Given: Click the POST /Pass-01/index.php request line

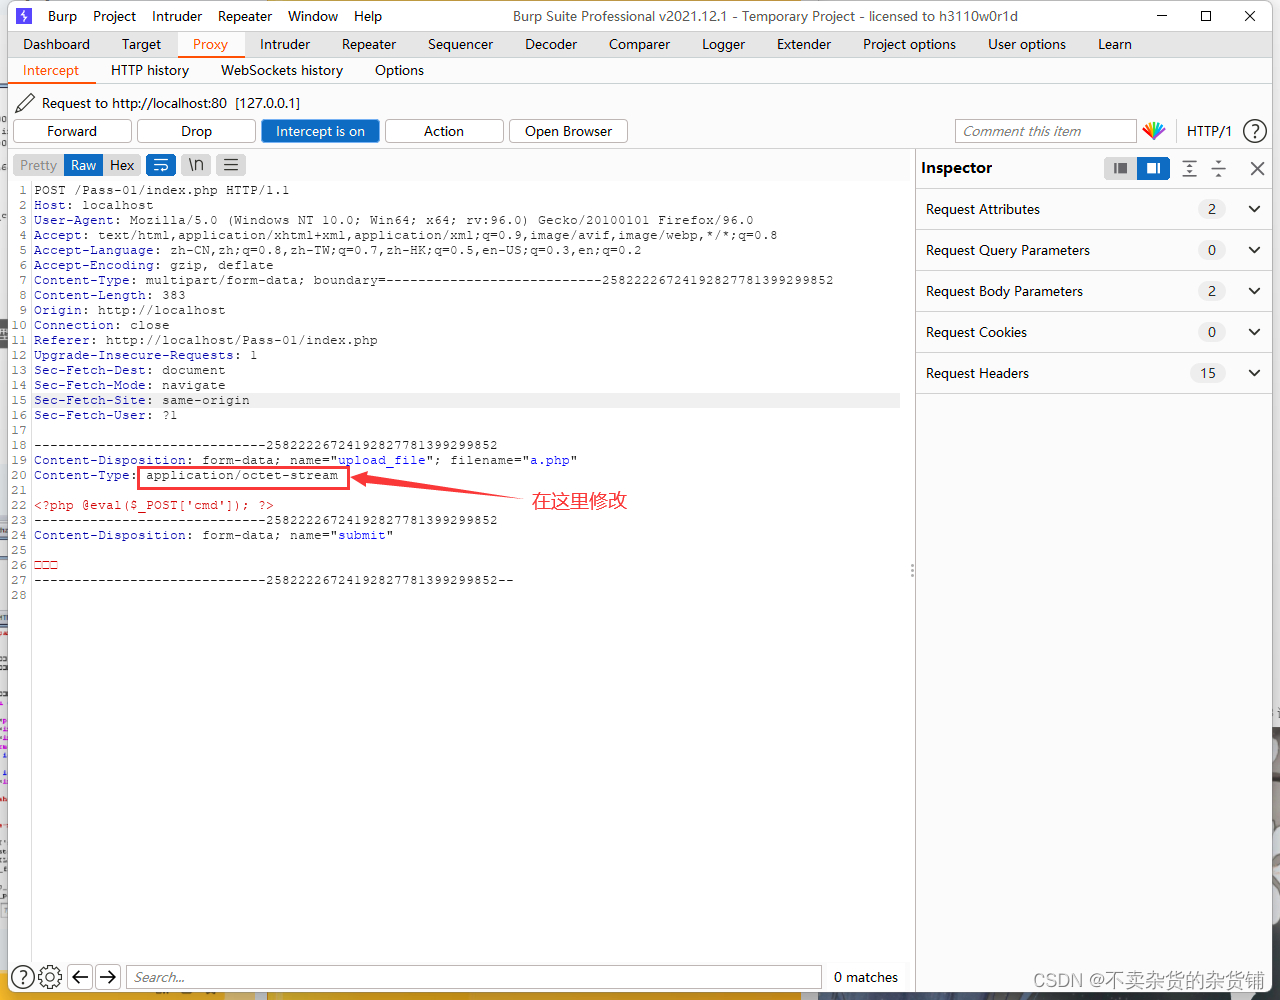Looking at the screenshot, I should [x=162, y=190].
